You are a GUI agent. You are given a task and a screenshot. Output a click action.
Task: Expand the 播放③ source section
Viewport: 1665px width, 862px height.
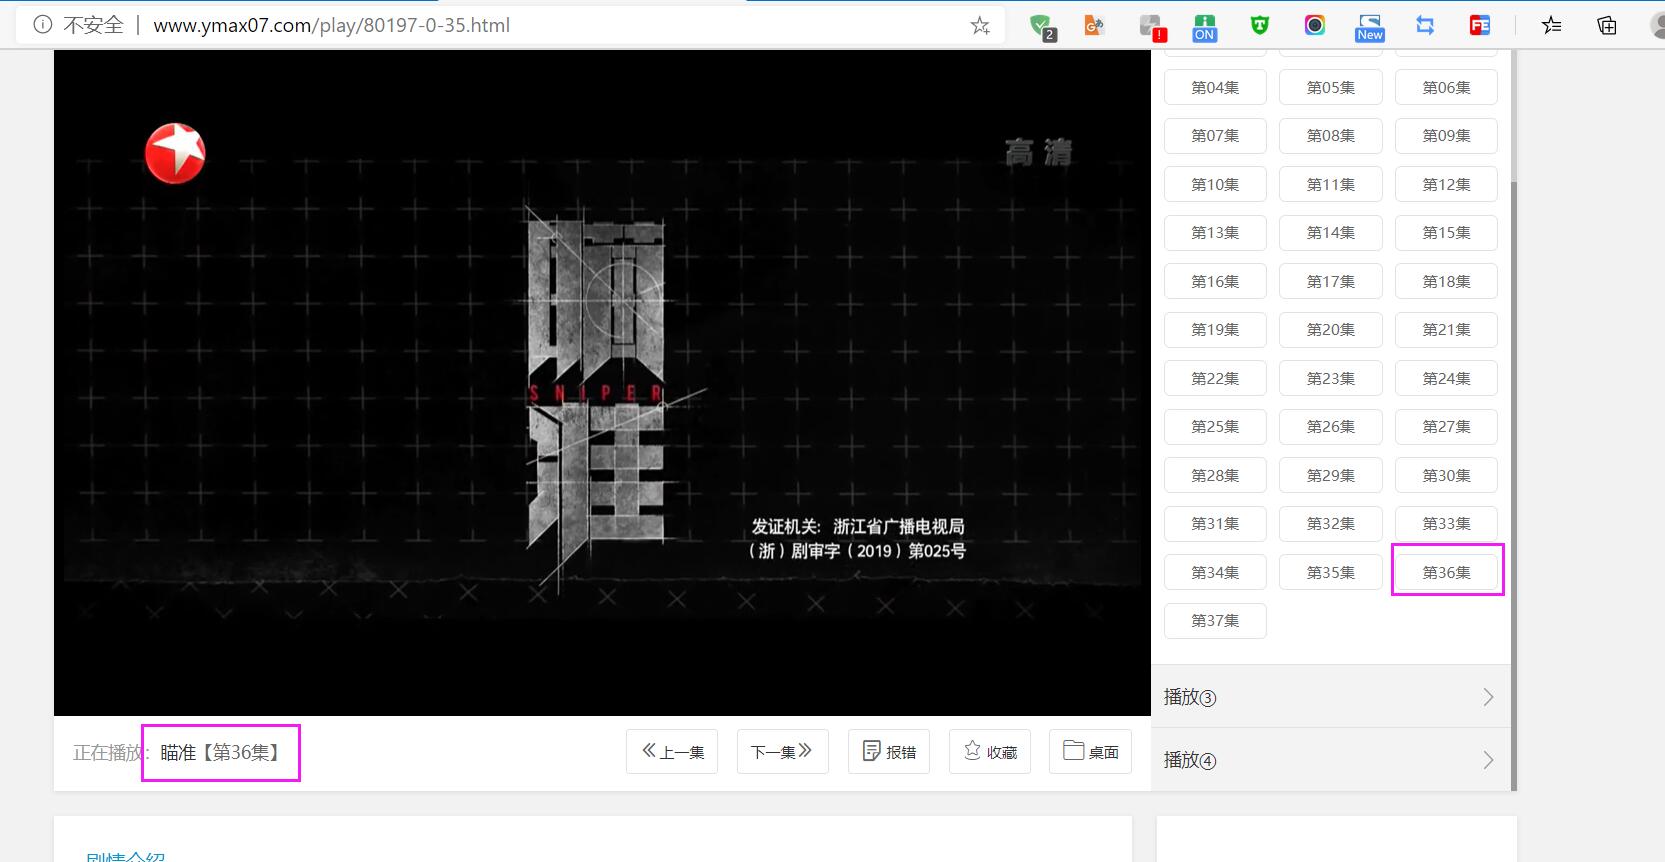[1330, 697]
